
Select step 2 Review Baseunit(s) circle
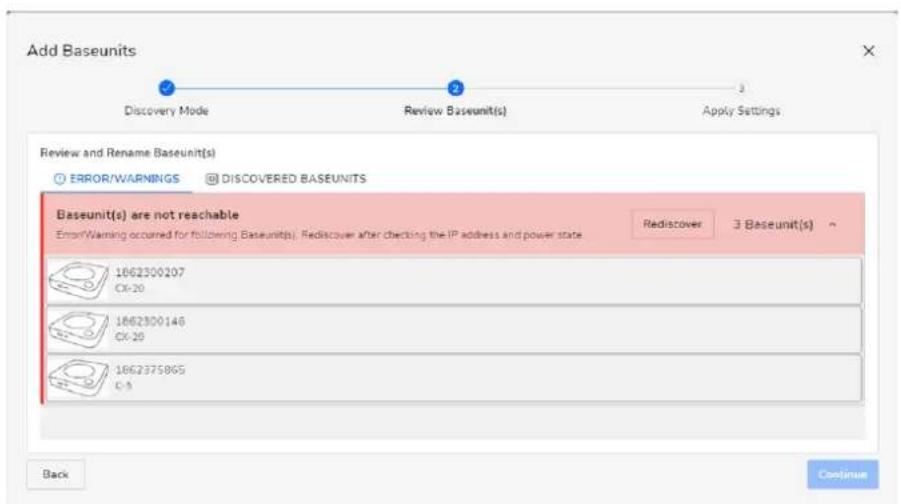coord(456,88)
